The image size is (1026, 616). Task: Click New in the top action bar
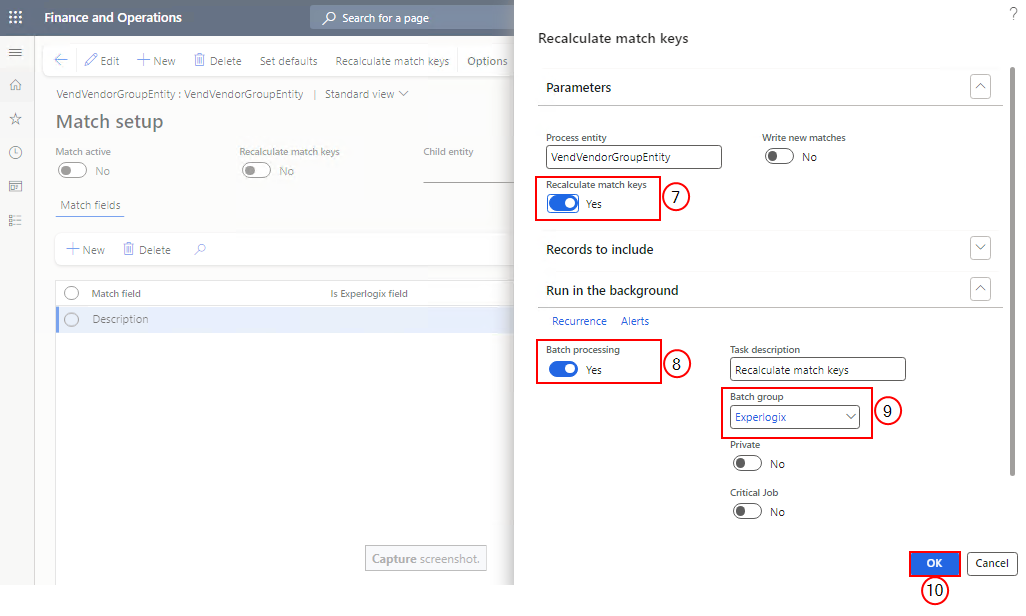coord(156,60)
